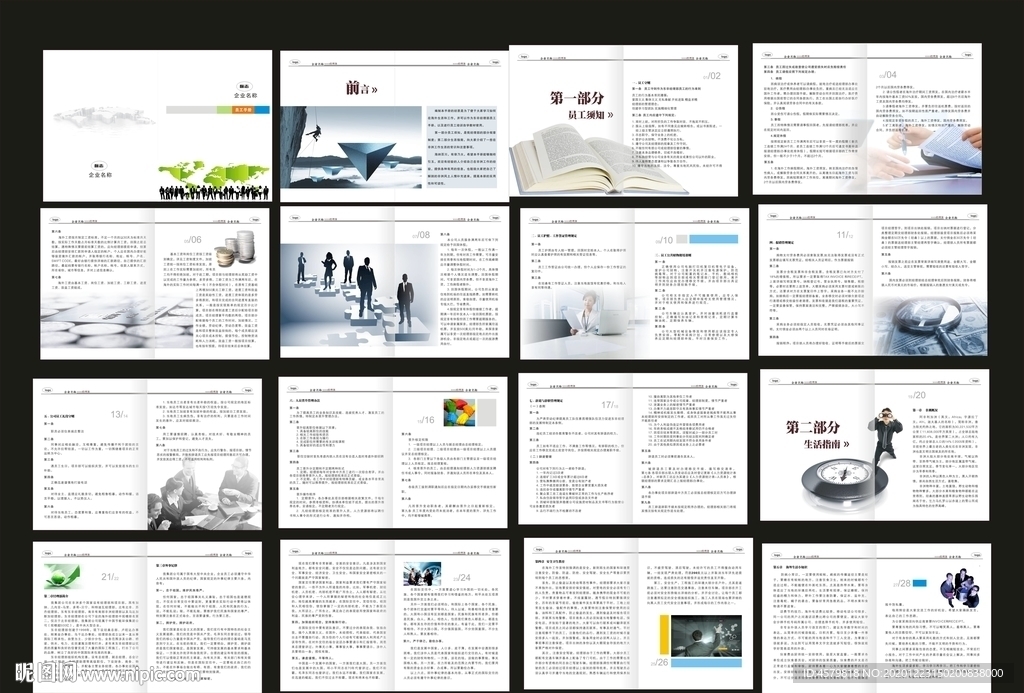Select the inverted pyramid graphic
1024x693 pixels.
click(x=366, y=160)
